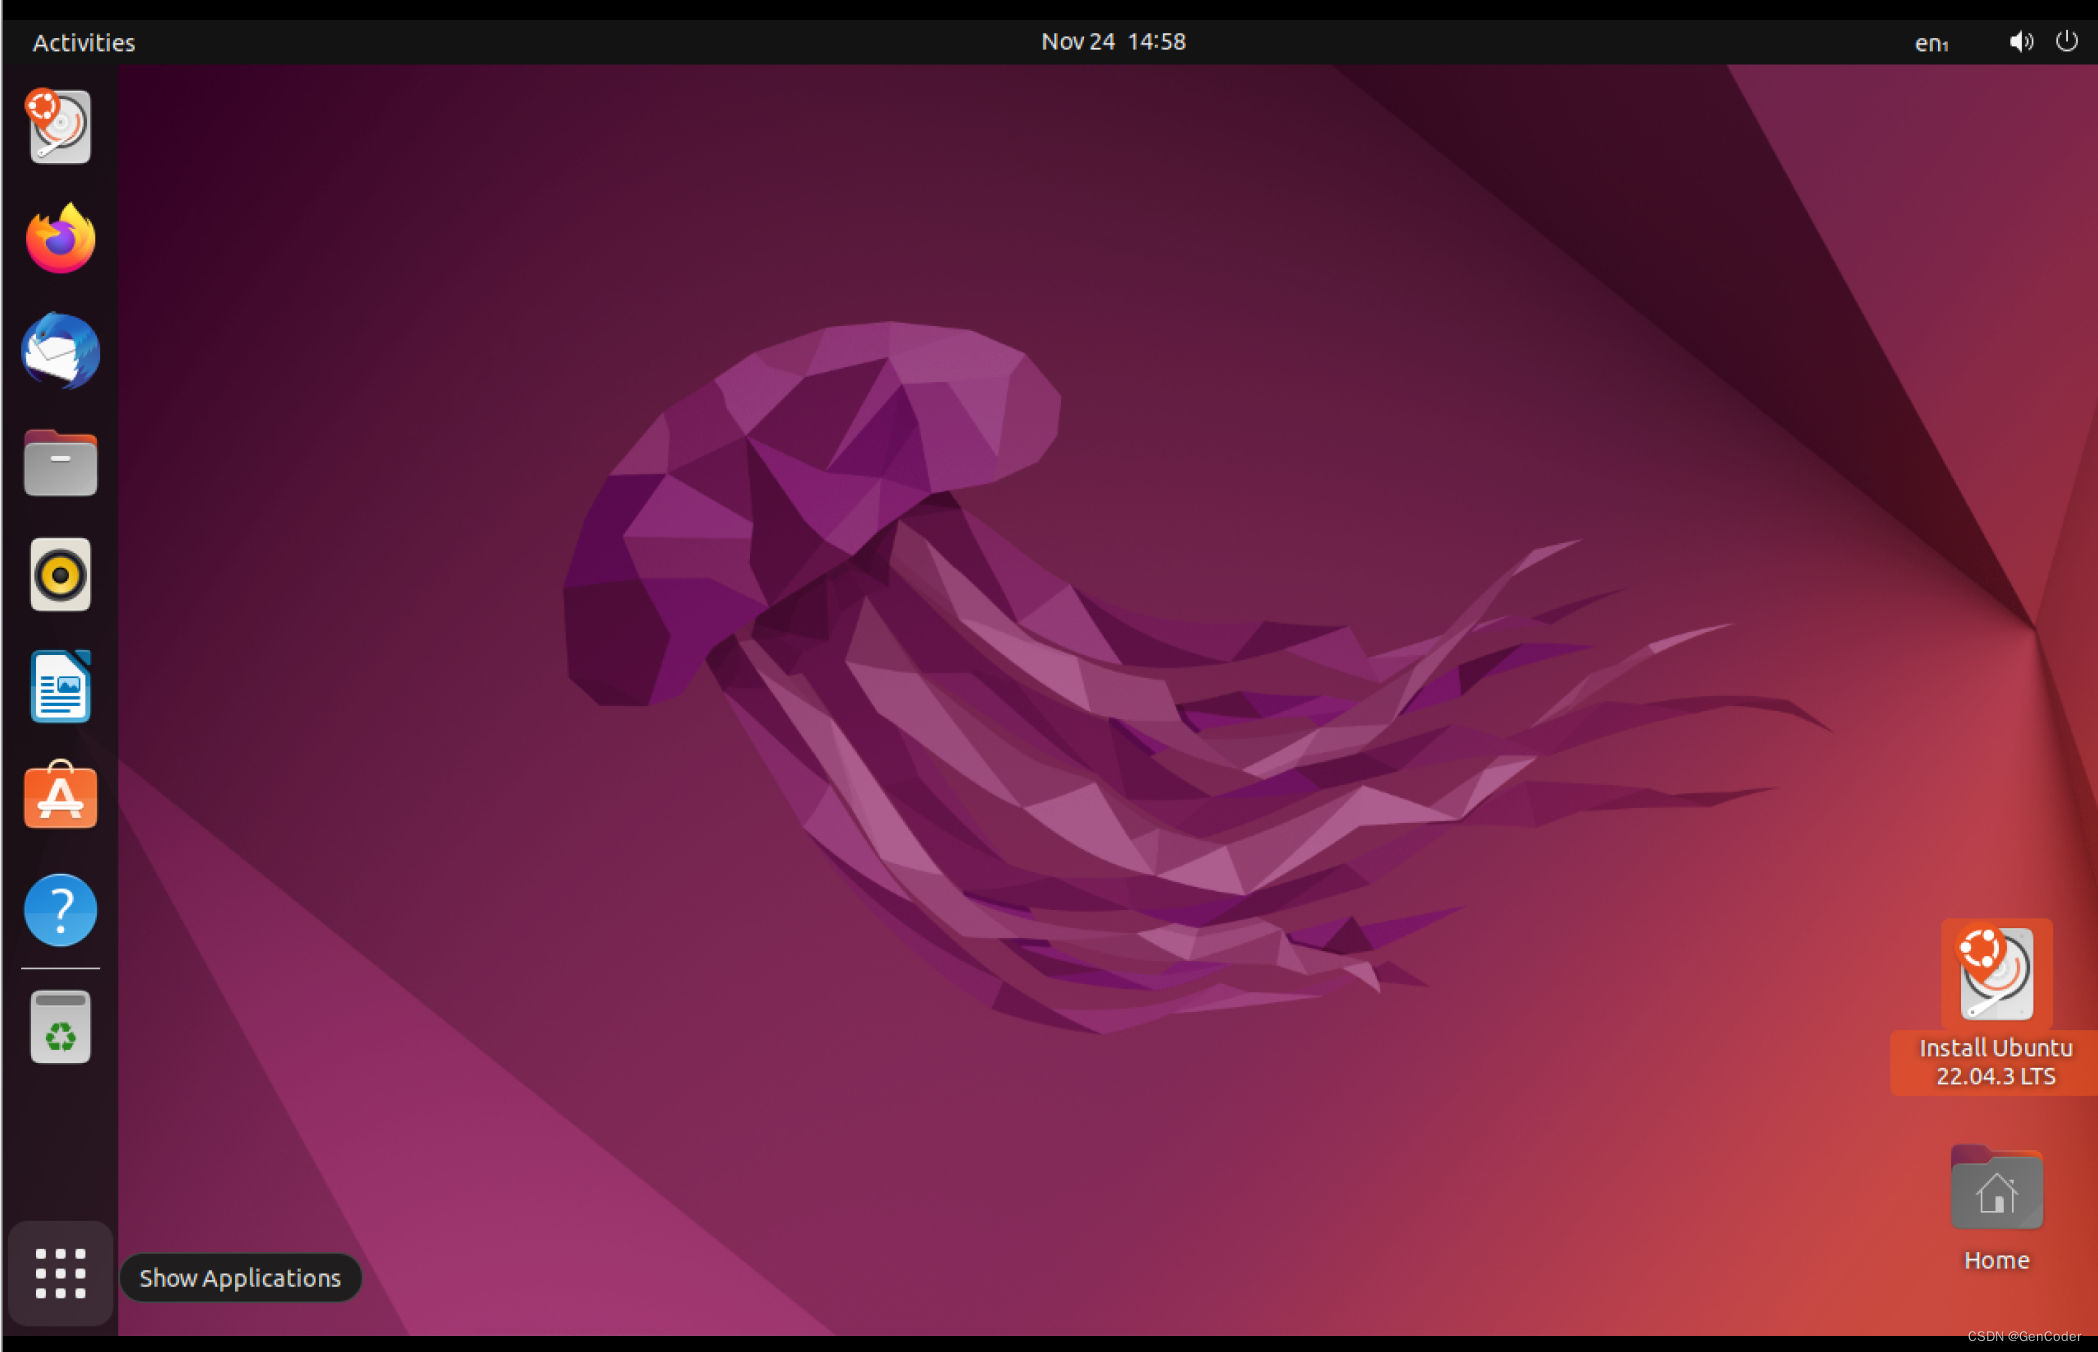Launch Rhythmbox music player
Screen dimensions: 2098x1352
[60, 575]
